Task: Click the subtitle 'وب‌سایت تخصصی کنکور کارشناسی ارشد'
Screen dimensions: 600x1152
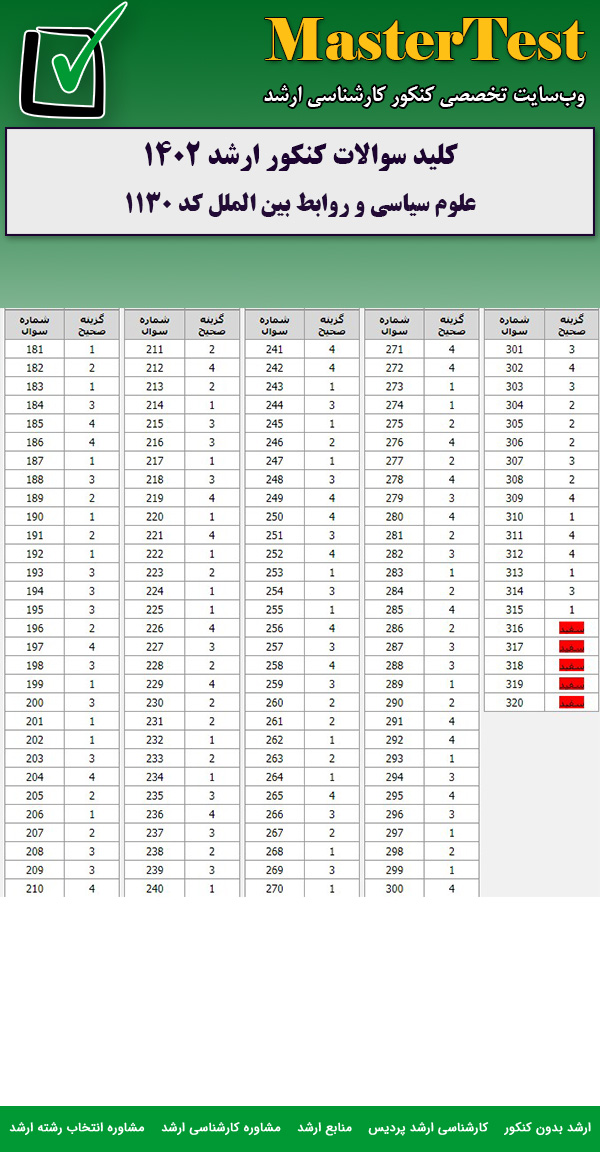Action: 424,96
